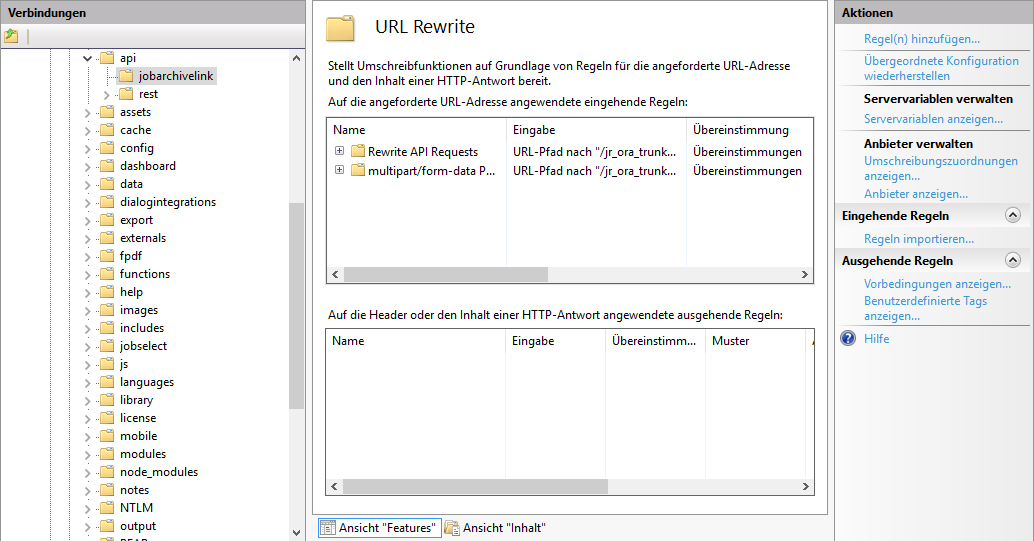Image resolution: width=1034 pixels, height=541 pixels.
Task: Expand the multipart/form-data rule entry
Action: (x=339, y=170)
